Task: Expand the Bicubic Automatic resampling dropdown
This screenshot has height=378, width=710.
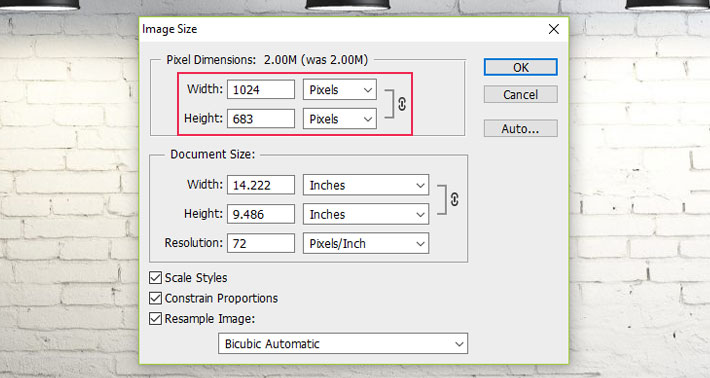Action: [343, 344]
